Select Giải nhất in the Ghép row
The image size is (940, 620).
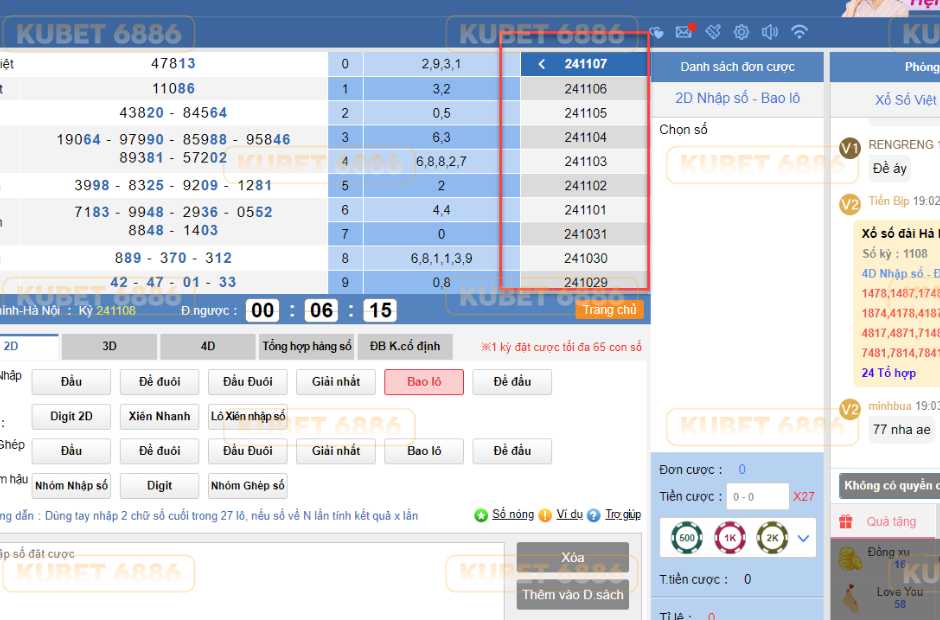coord(336,451)
